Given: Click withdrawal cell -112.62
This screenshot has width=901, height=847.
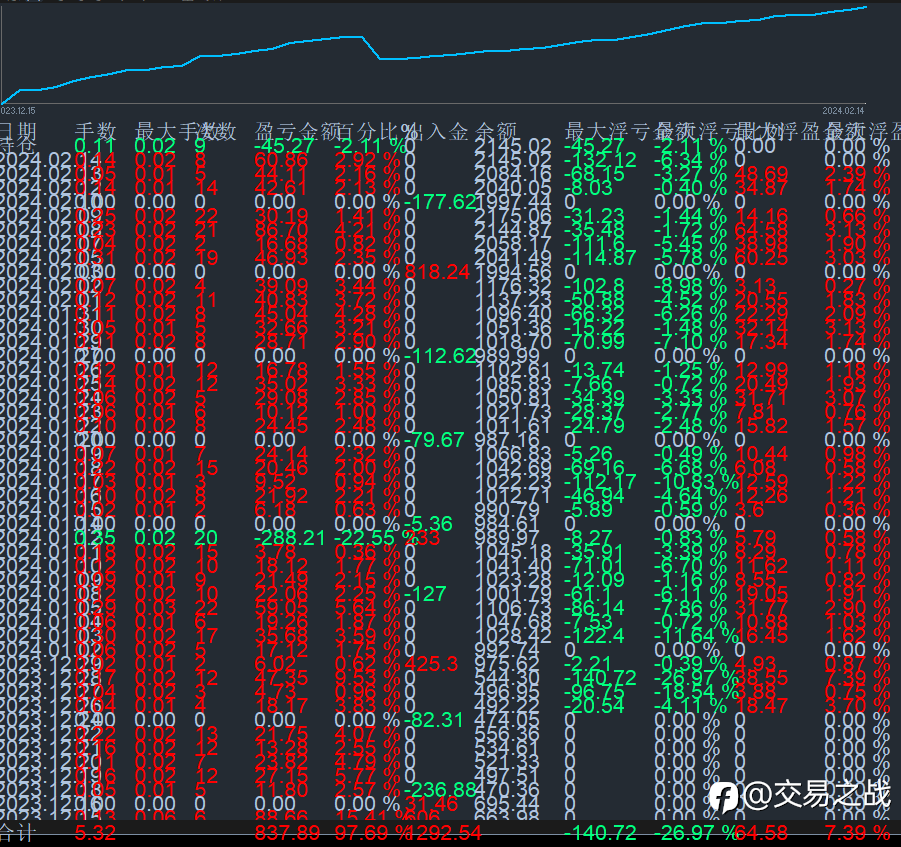Looking at the screenshot, I should 441,356.
